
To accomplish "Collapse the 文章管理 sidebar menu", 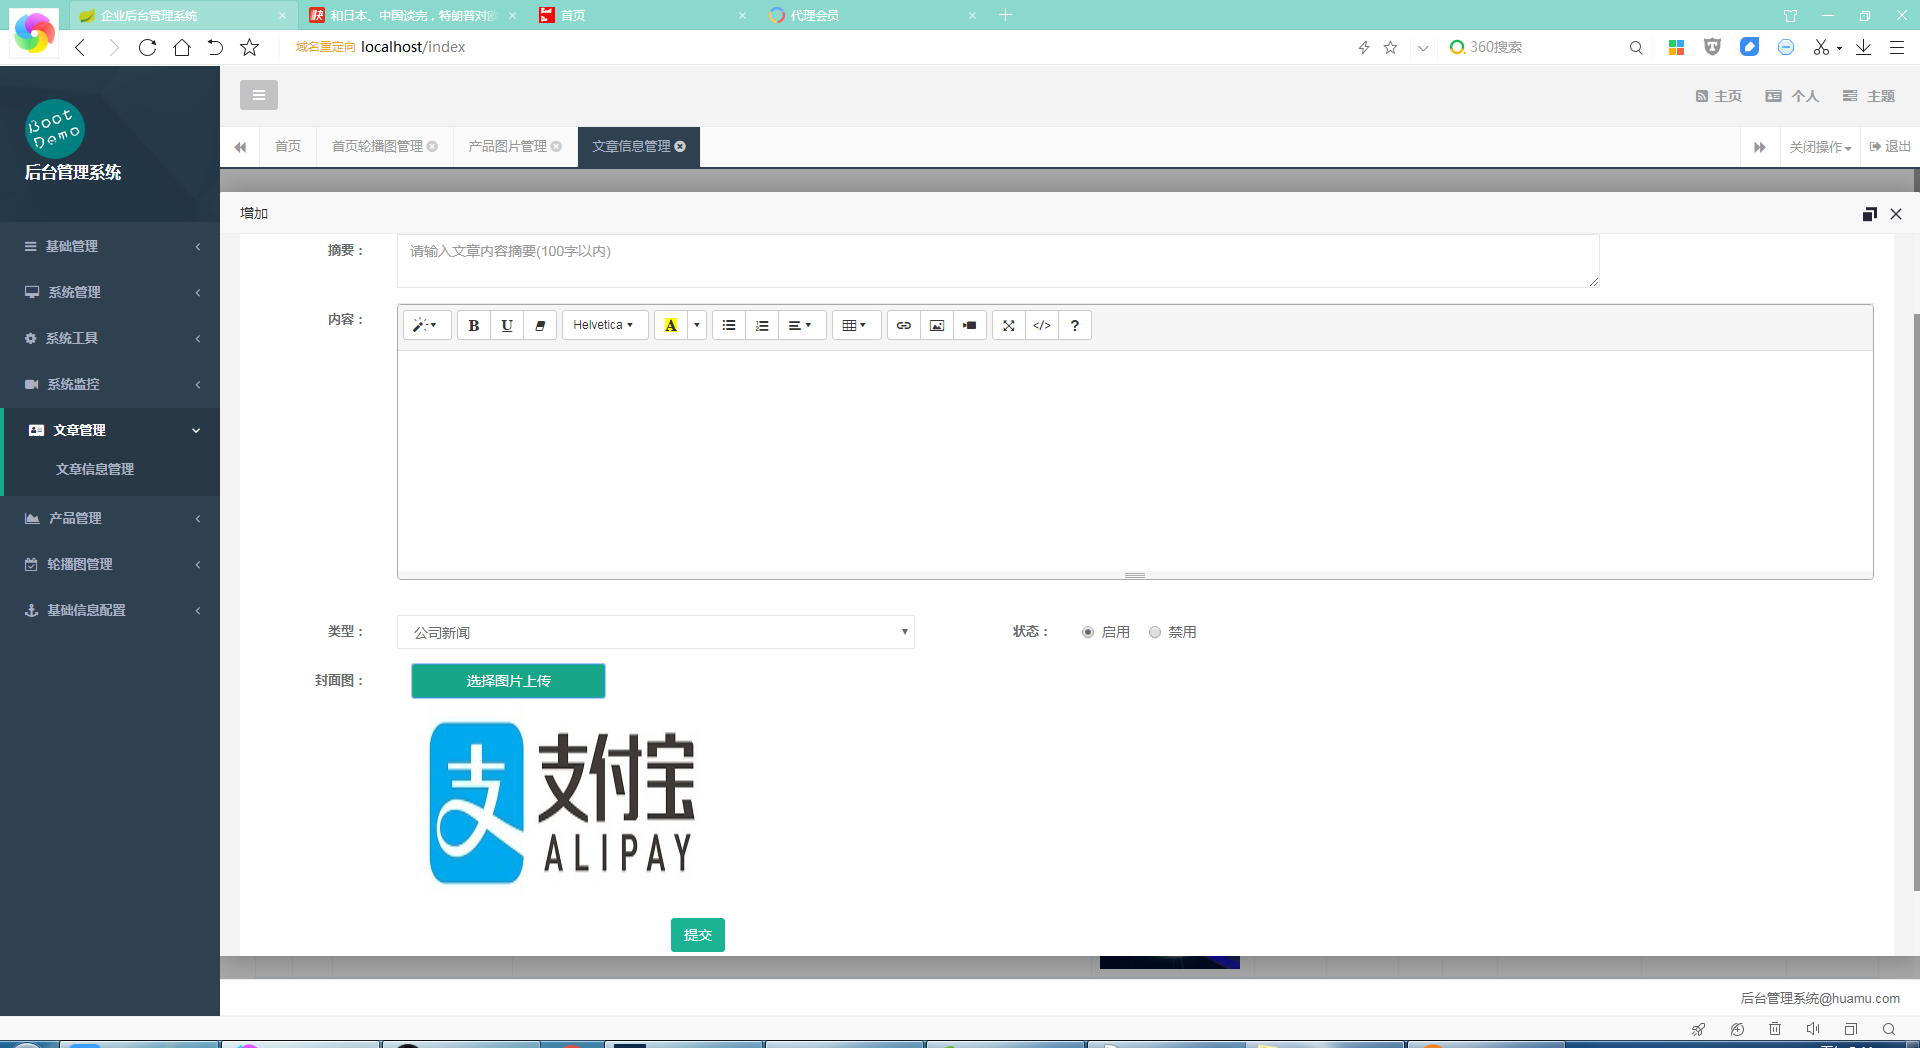I will tap(110, 430).
